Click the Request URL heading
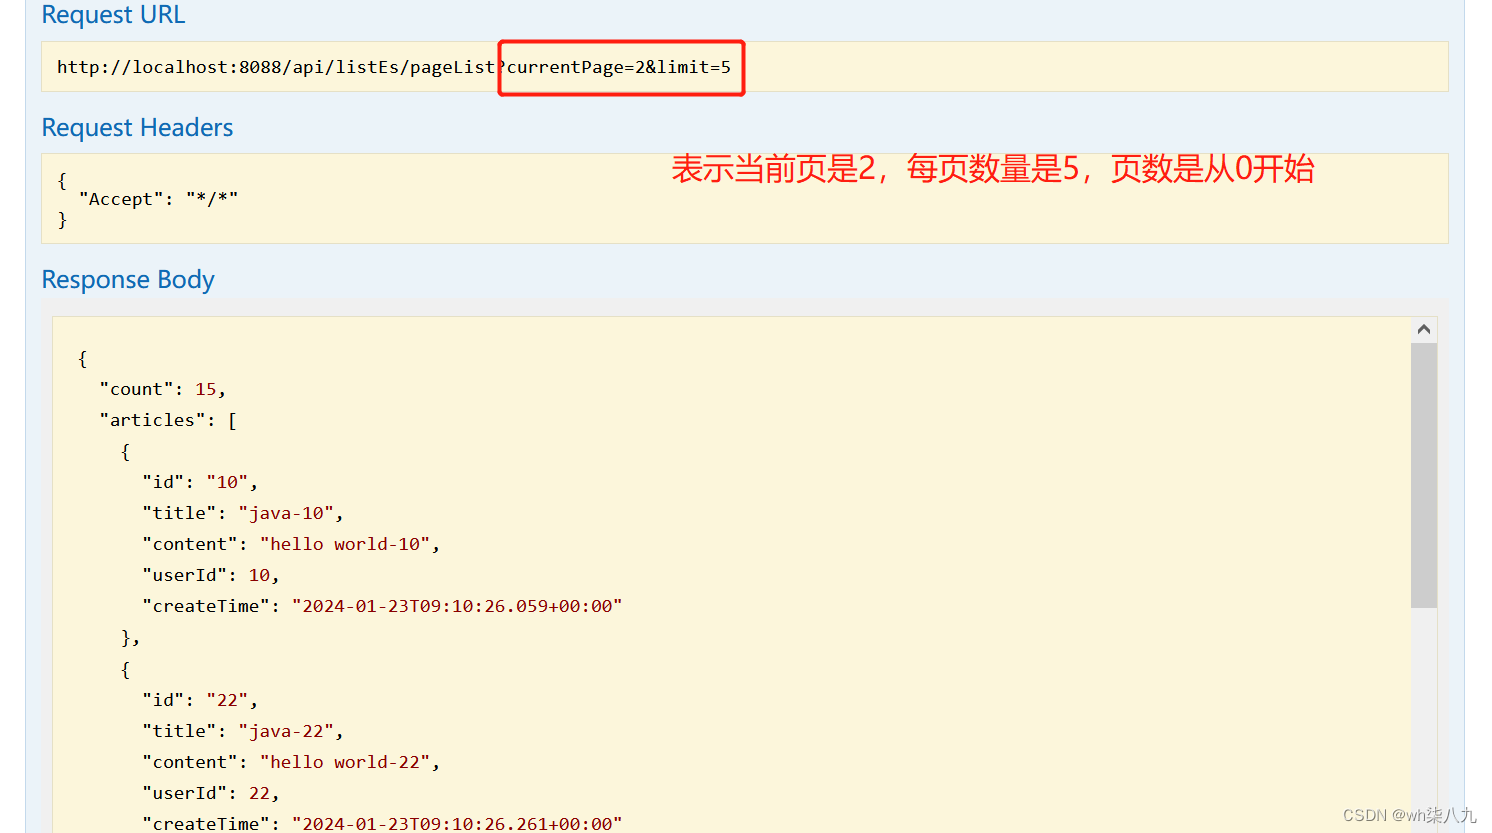The width and height of the screenshot is (1492, 833). pyautogui.click(x=113, y=15)
